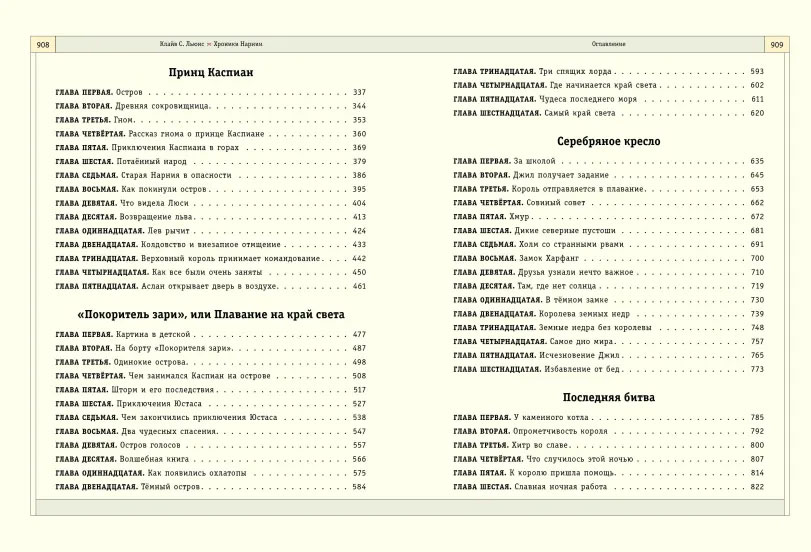This screenshot has width=811, height=552.
Task: Click the row 'Верховный король принимает командование'
Action: click(211, 259)
